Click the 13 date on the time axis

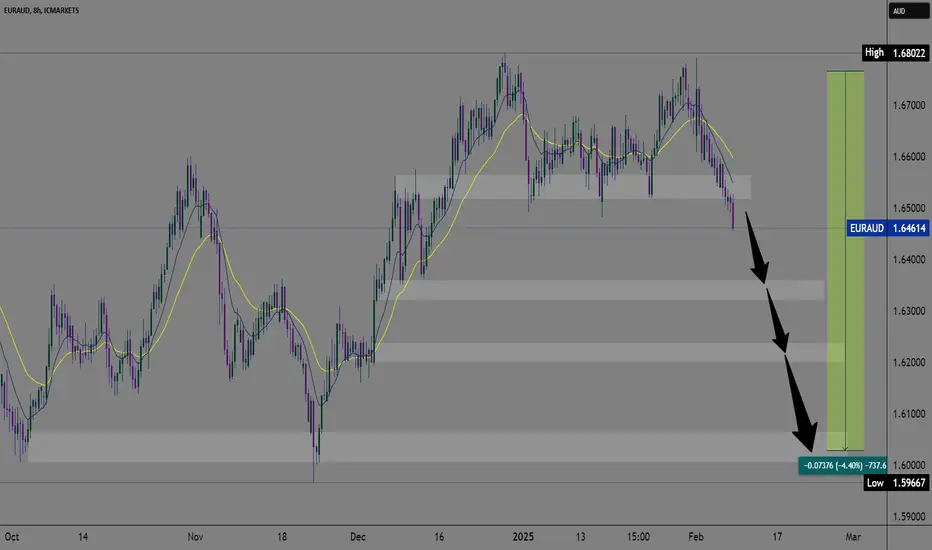tap(580, 537)
